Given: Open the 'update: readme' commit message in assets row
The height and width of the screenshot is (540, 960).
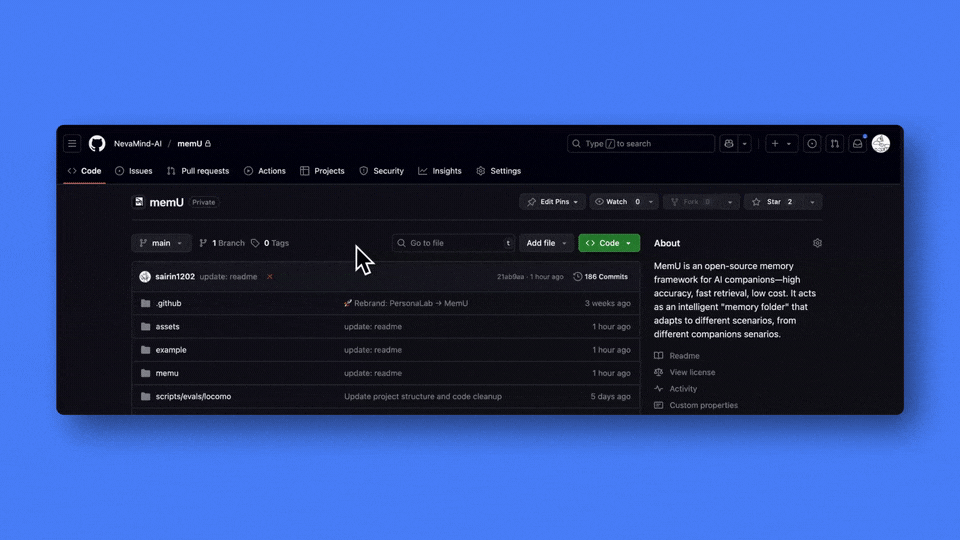Looking at the screenshot, I should tap(373, 326).
